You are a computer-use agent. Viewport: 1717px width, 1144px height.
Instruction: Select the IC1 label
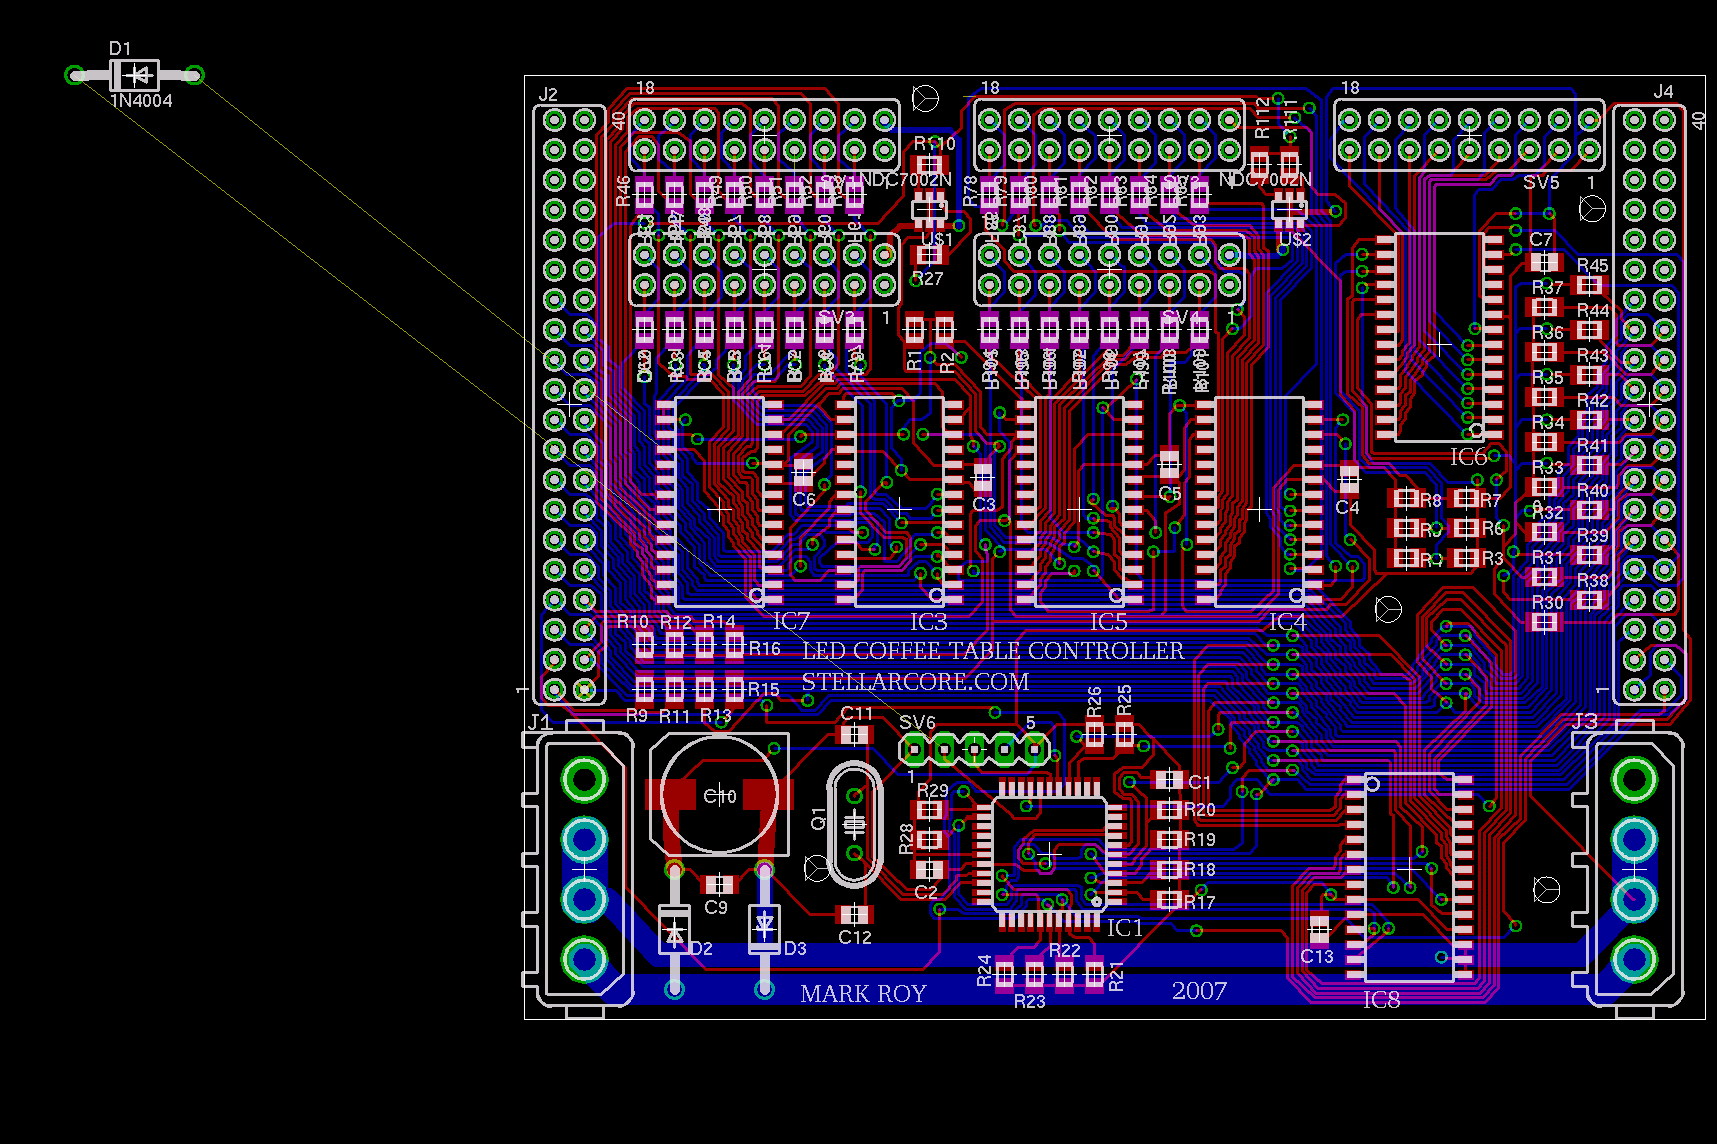(x=1124, y=928)
